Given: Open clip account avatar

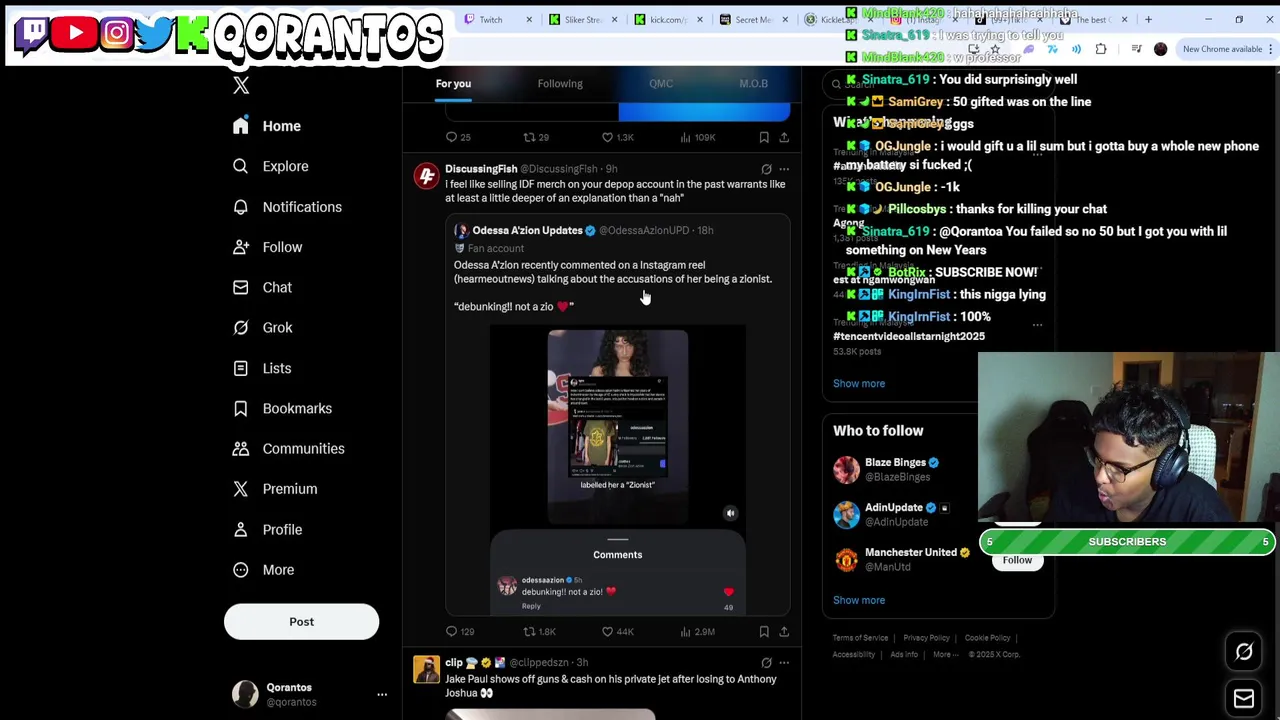Looking at the screenshot, I should click(x=427, y=669).
